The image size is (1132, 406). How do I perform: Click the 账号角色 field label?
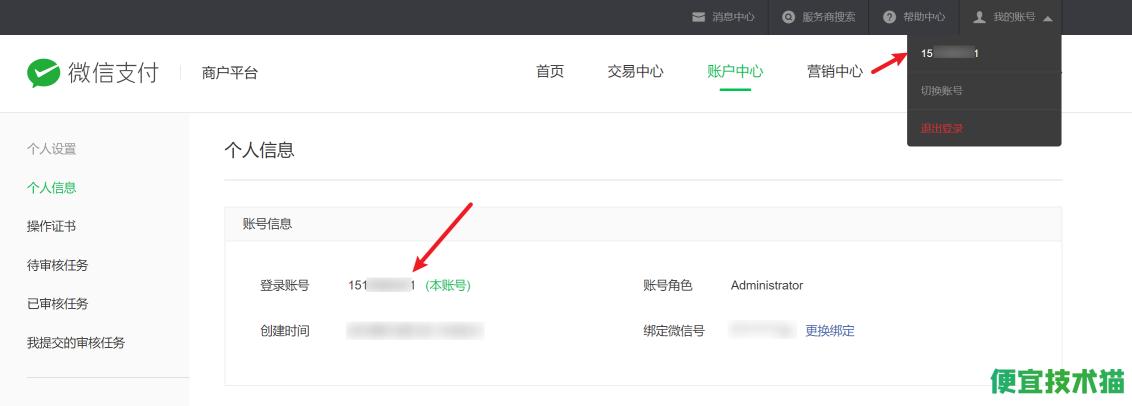point(668,285)
